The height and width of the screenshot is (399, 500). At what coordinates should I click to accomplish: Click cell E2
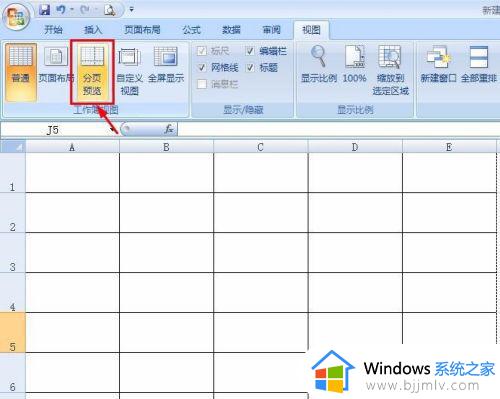pos(449,213)
